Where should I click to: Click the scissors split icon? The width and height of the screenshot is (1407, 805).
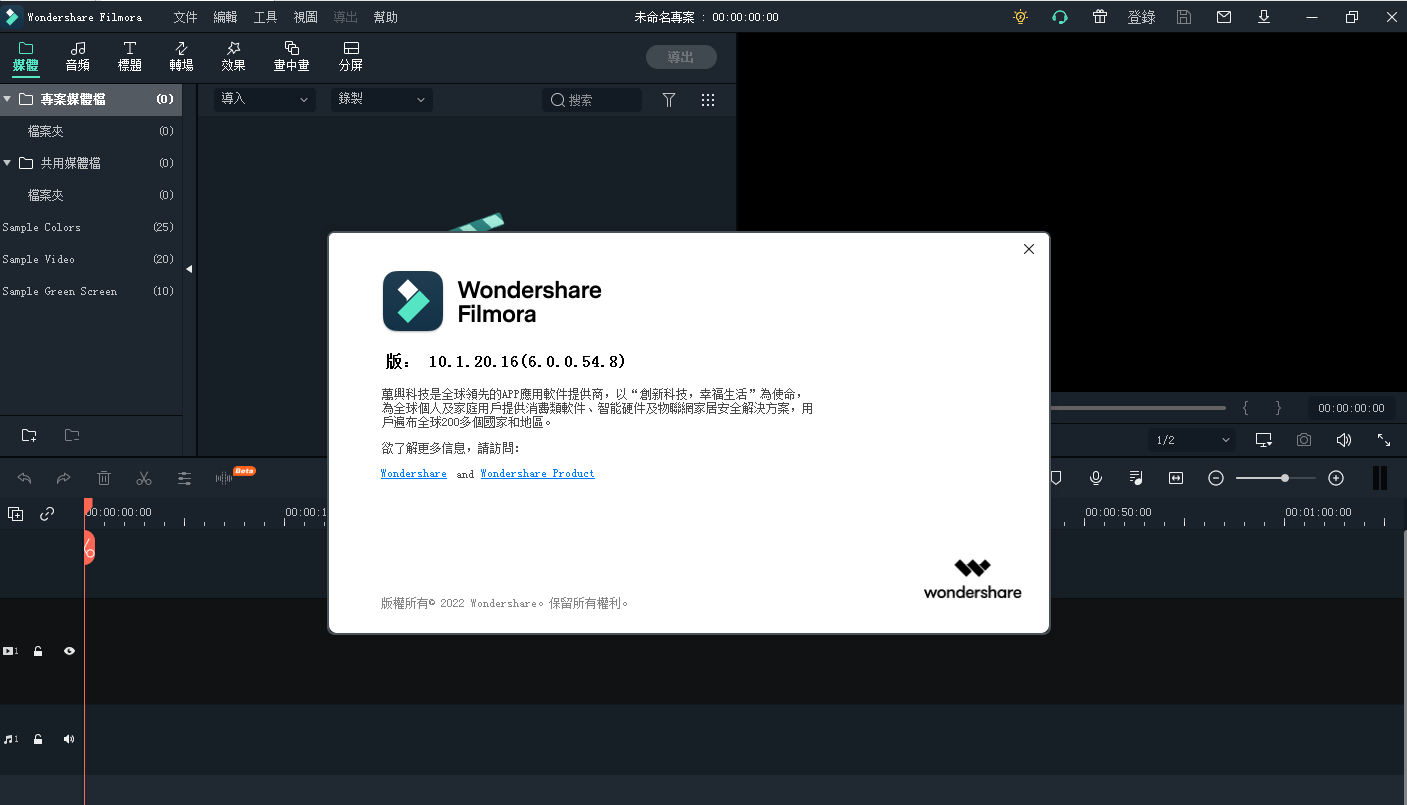pos(144,478)
